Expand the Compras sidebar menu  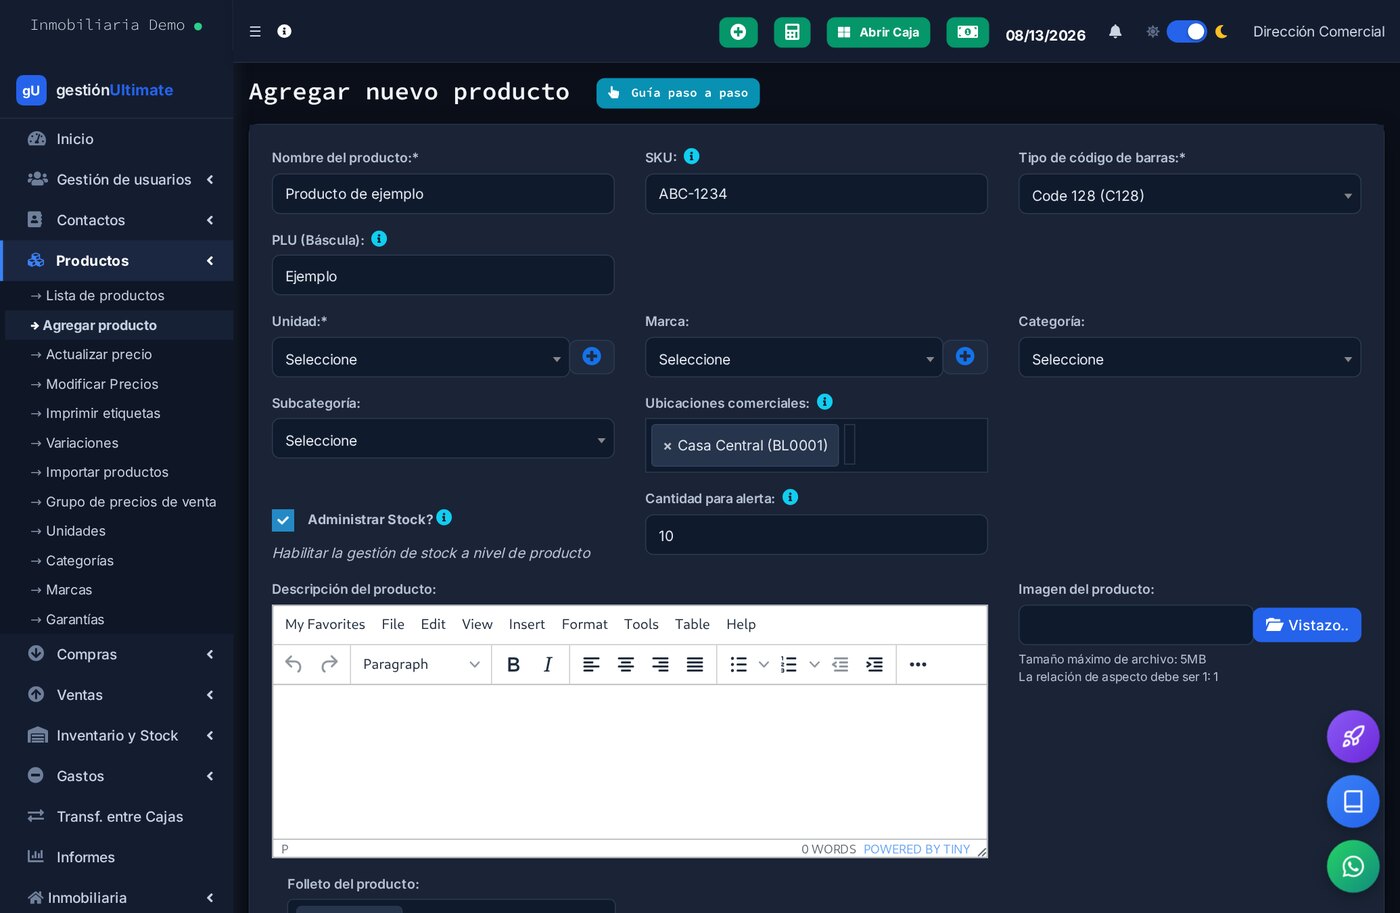click(117, 654)
